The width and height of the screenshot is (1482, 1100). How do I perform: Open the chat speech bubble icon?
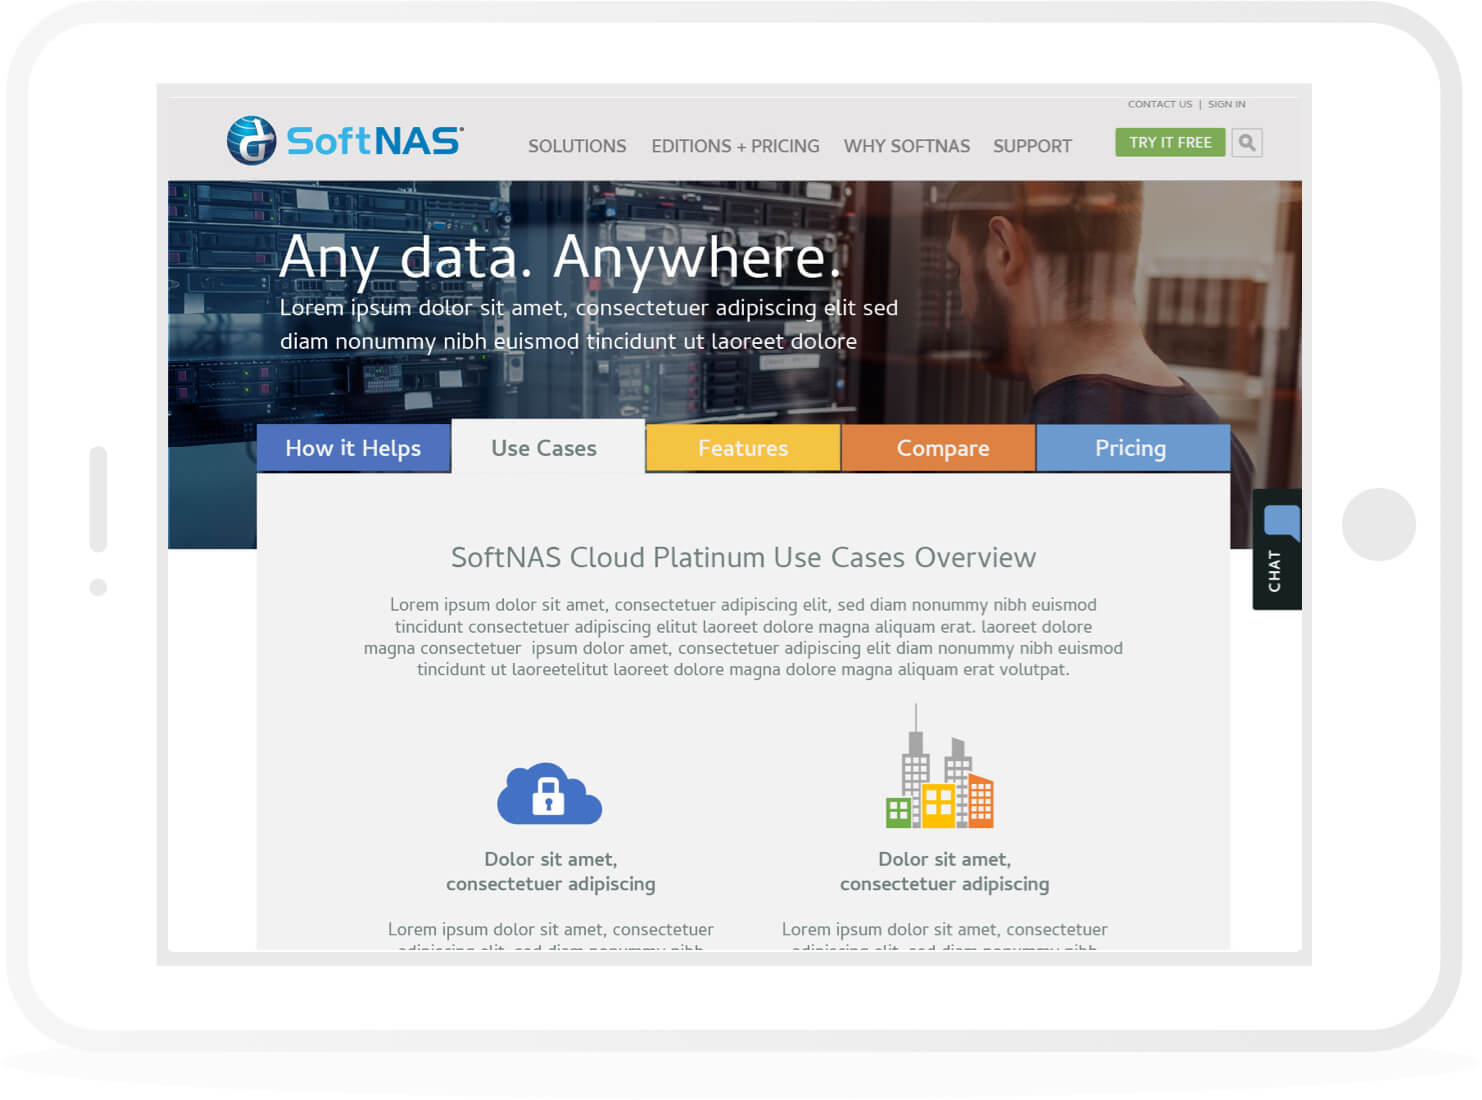(1282, 523)
